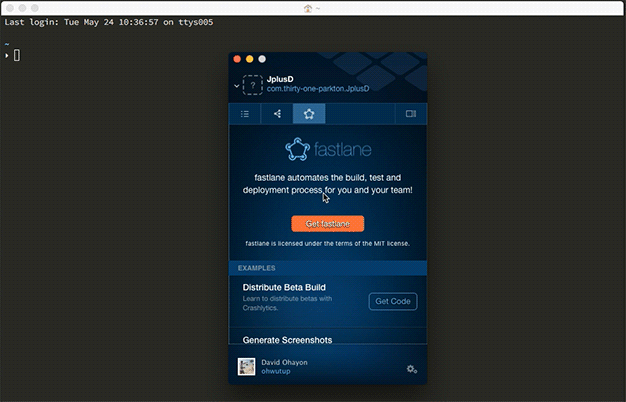Click the Last login line in terminal

[109, 22]
